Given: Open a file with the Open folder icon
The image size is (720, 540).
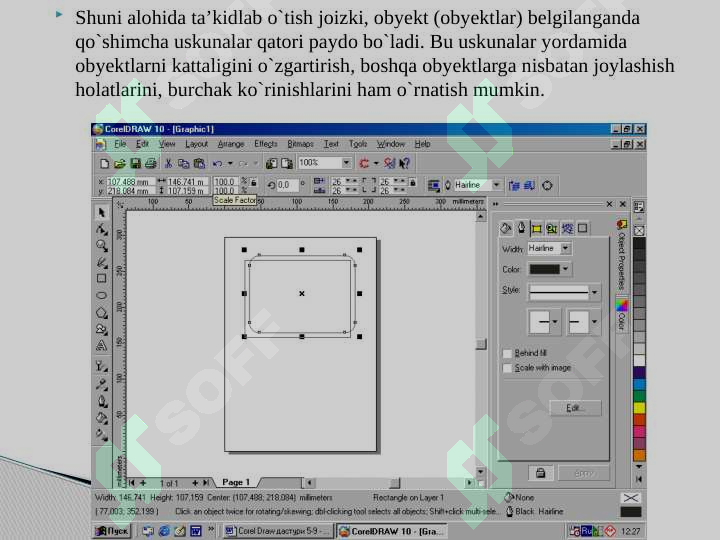Looking at the screenshot, I should tap(120, 163).
